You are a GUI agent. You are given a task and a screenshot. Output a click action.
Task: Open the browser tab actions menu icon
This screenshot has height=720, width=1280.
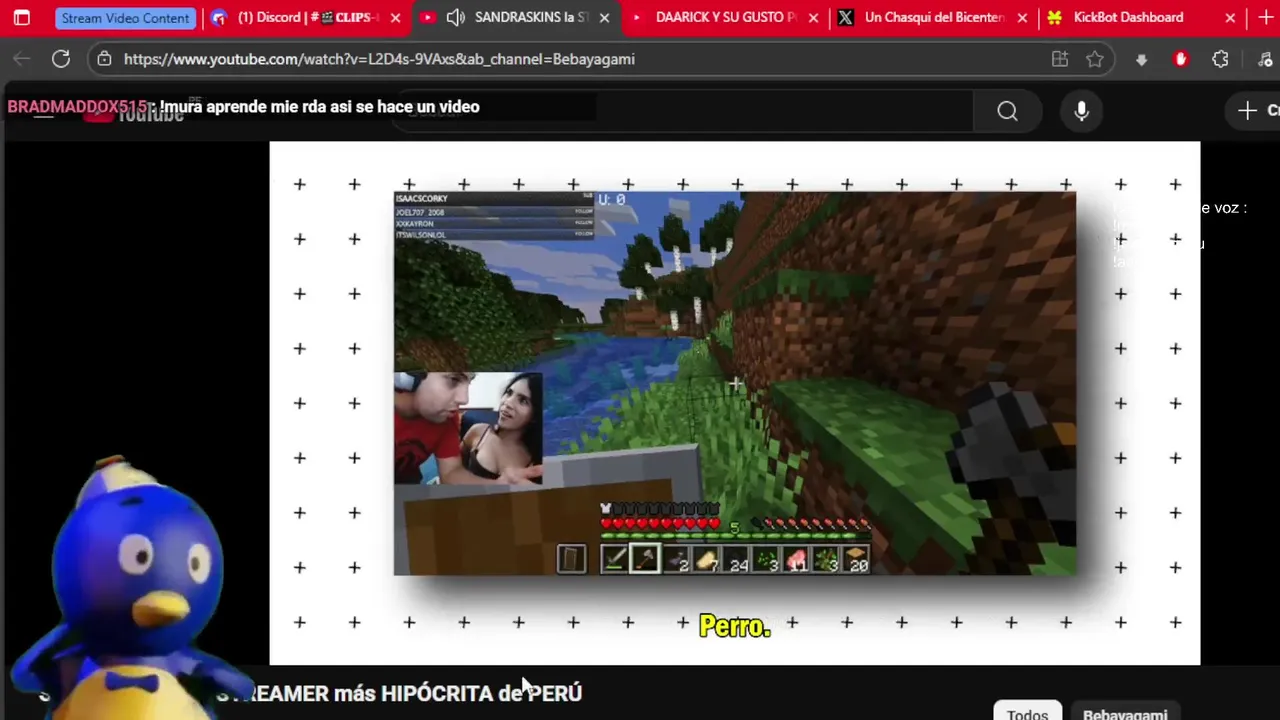click(x=21, y=18)
